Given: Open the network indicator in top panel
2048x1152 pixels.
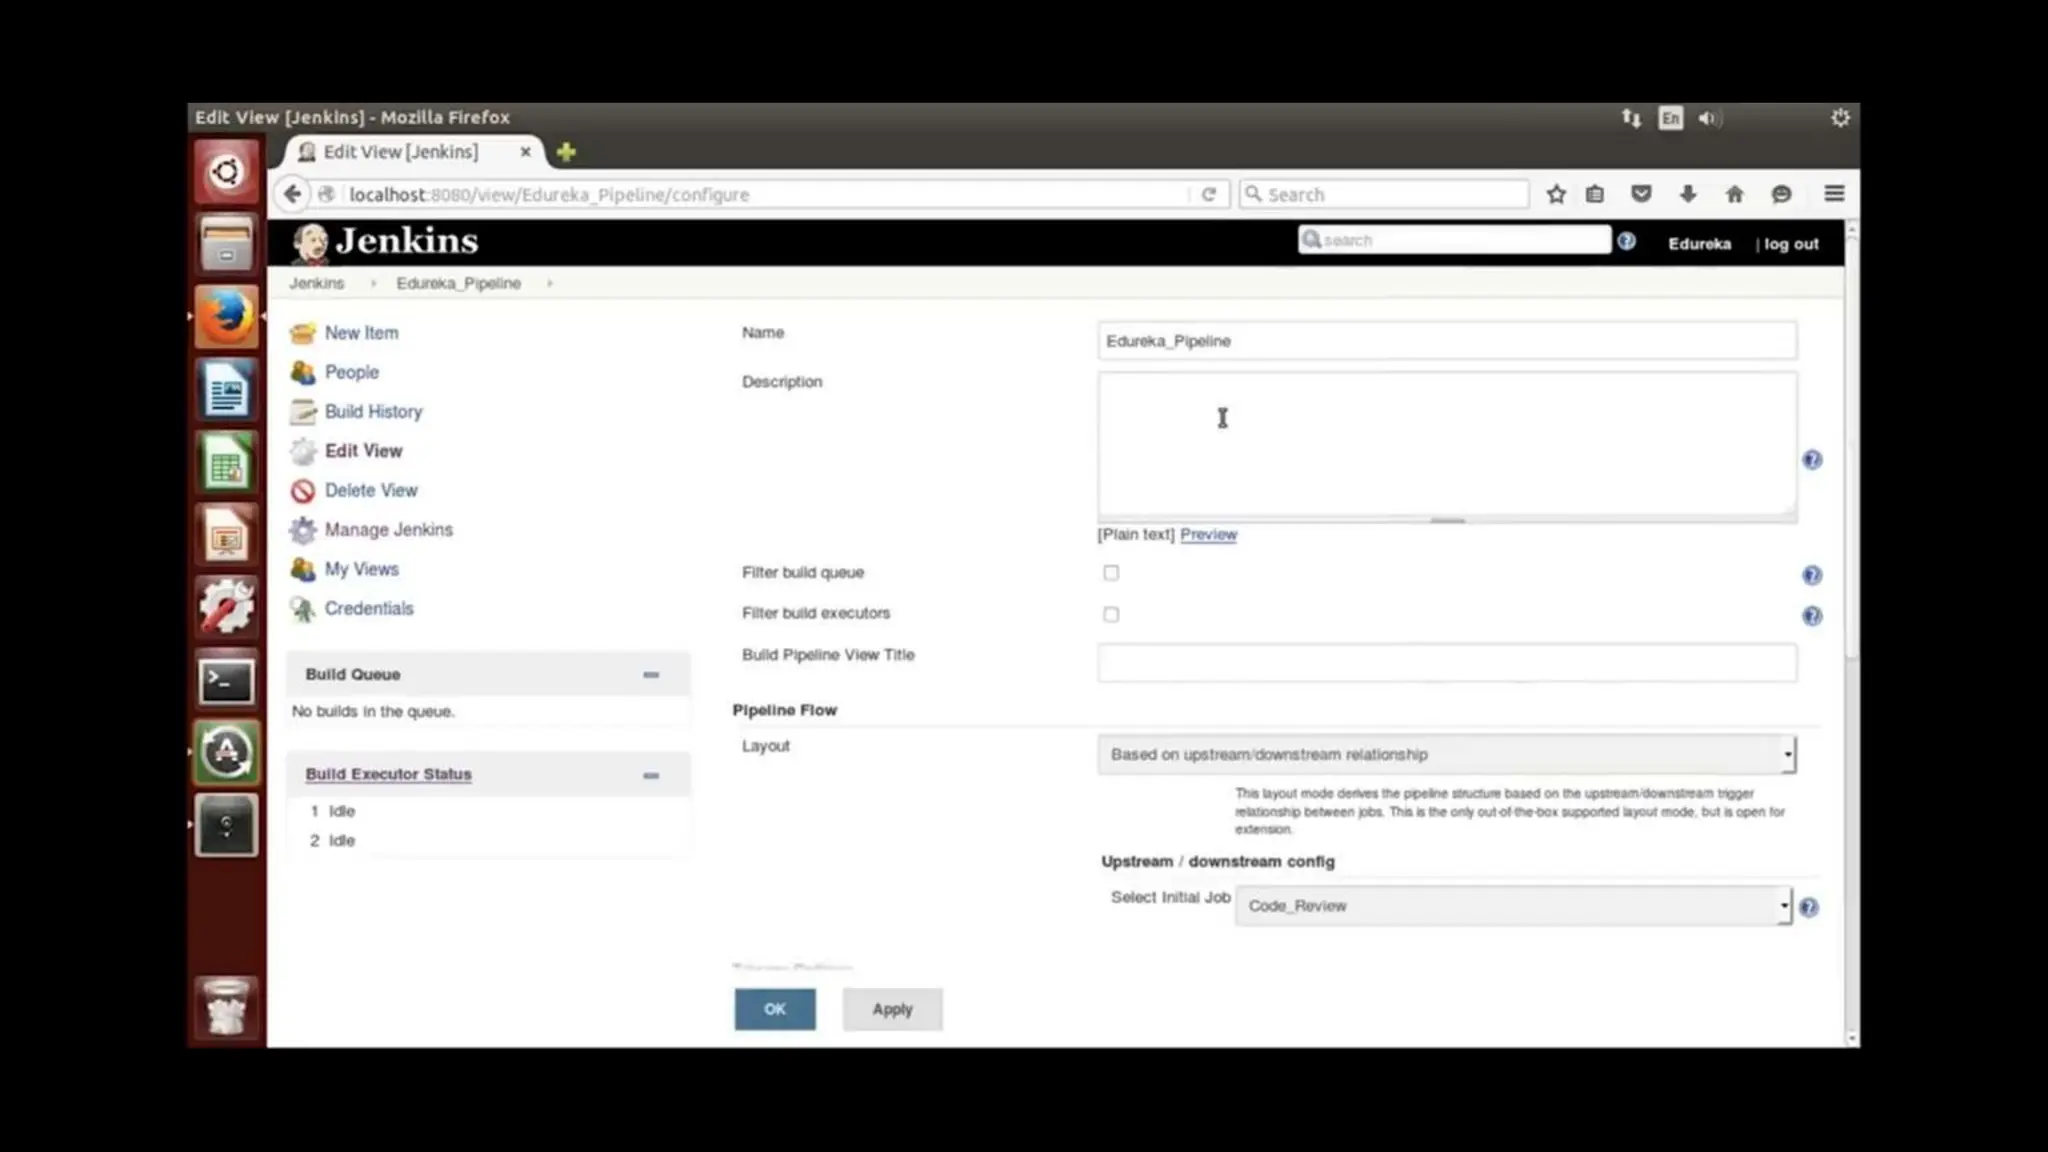Looking at the screenshot, I should pyautogui.click(x=1631, y=118).
